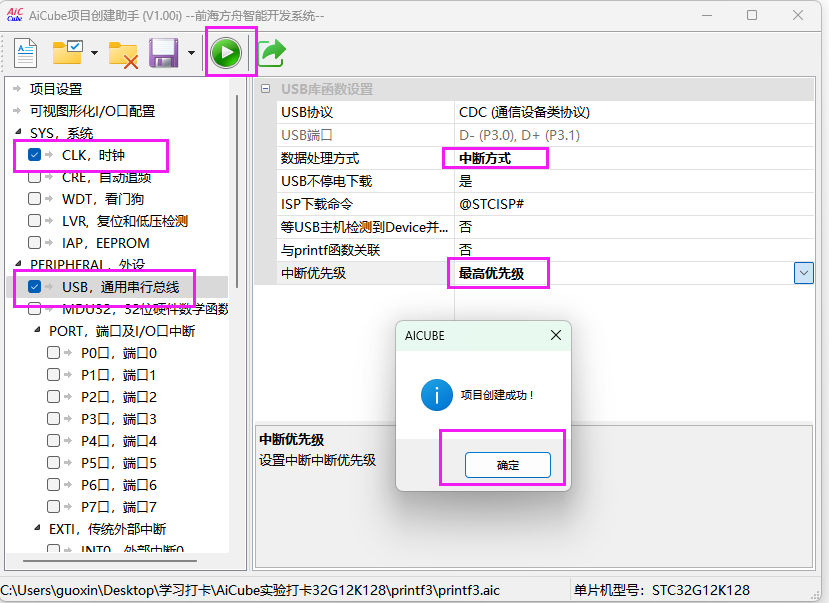Click the 与printf函数关联 value 否
The image size is (829, 603).
click(465, 250)
